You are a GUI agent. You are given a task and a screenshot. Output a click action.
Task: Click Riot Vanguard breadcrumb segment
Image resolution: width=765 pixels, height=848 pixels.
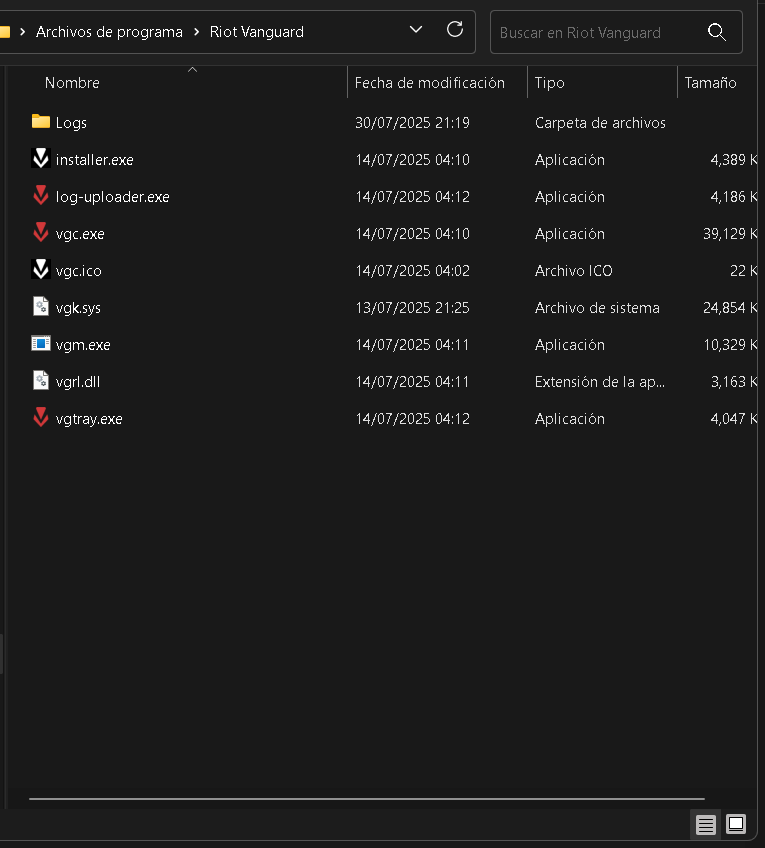point(256,32)
